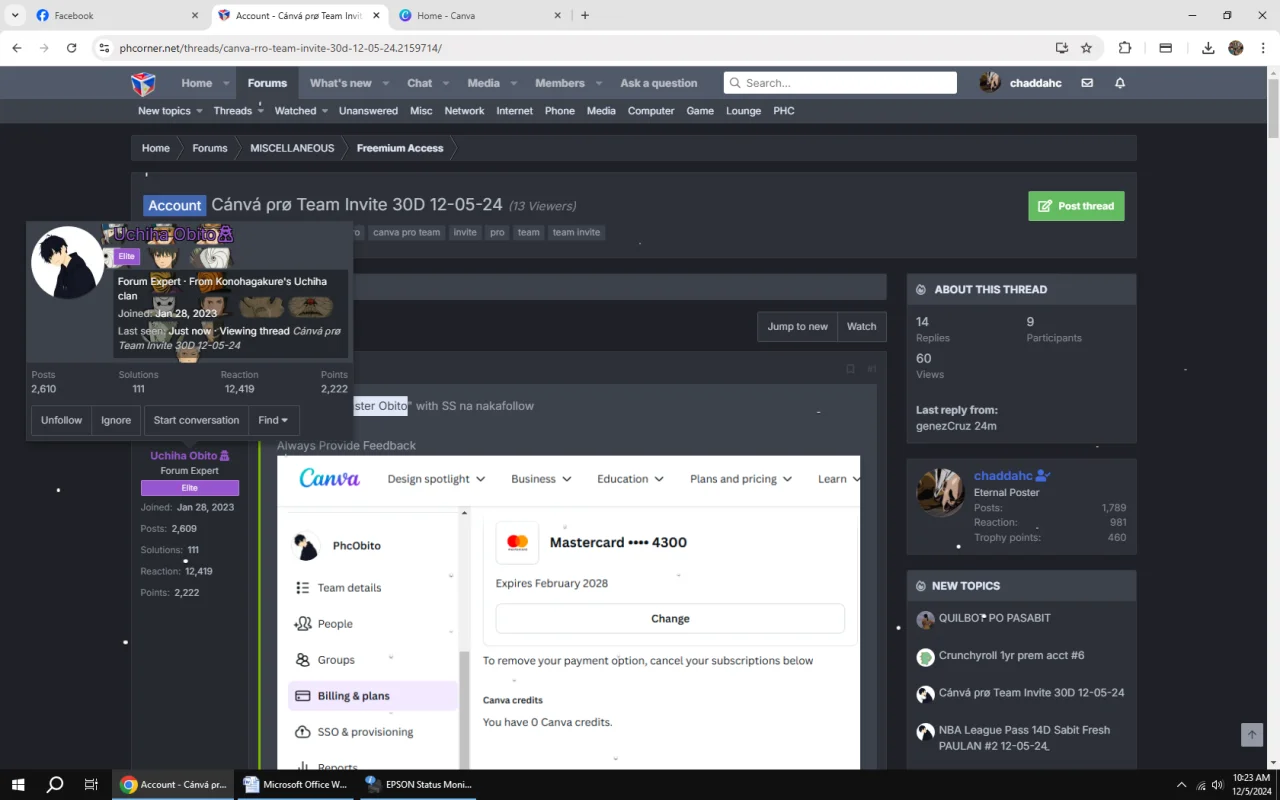The height and width of the screenshot is (800, 1280).
Task: Open the Crunchyroll 1yr prem acct #6 topic
Action: [1011, 656]
